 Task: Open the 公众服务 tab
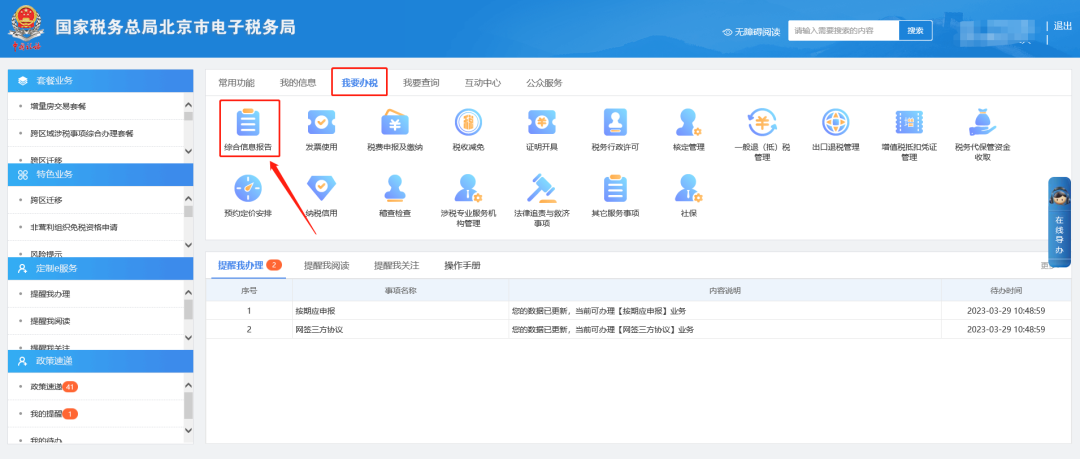[x=544, y=83]
